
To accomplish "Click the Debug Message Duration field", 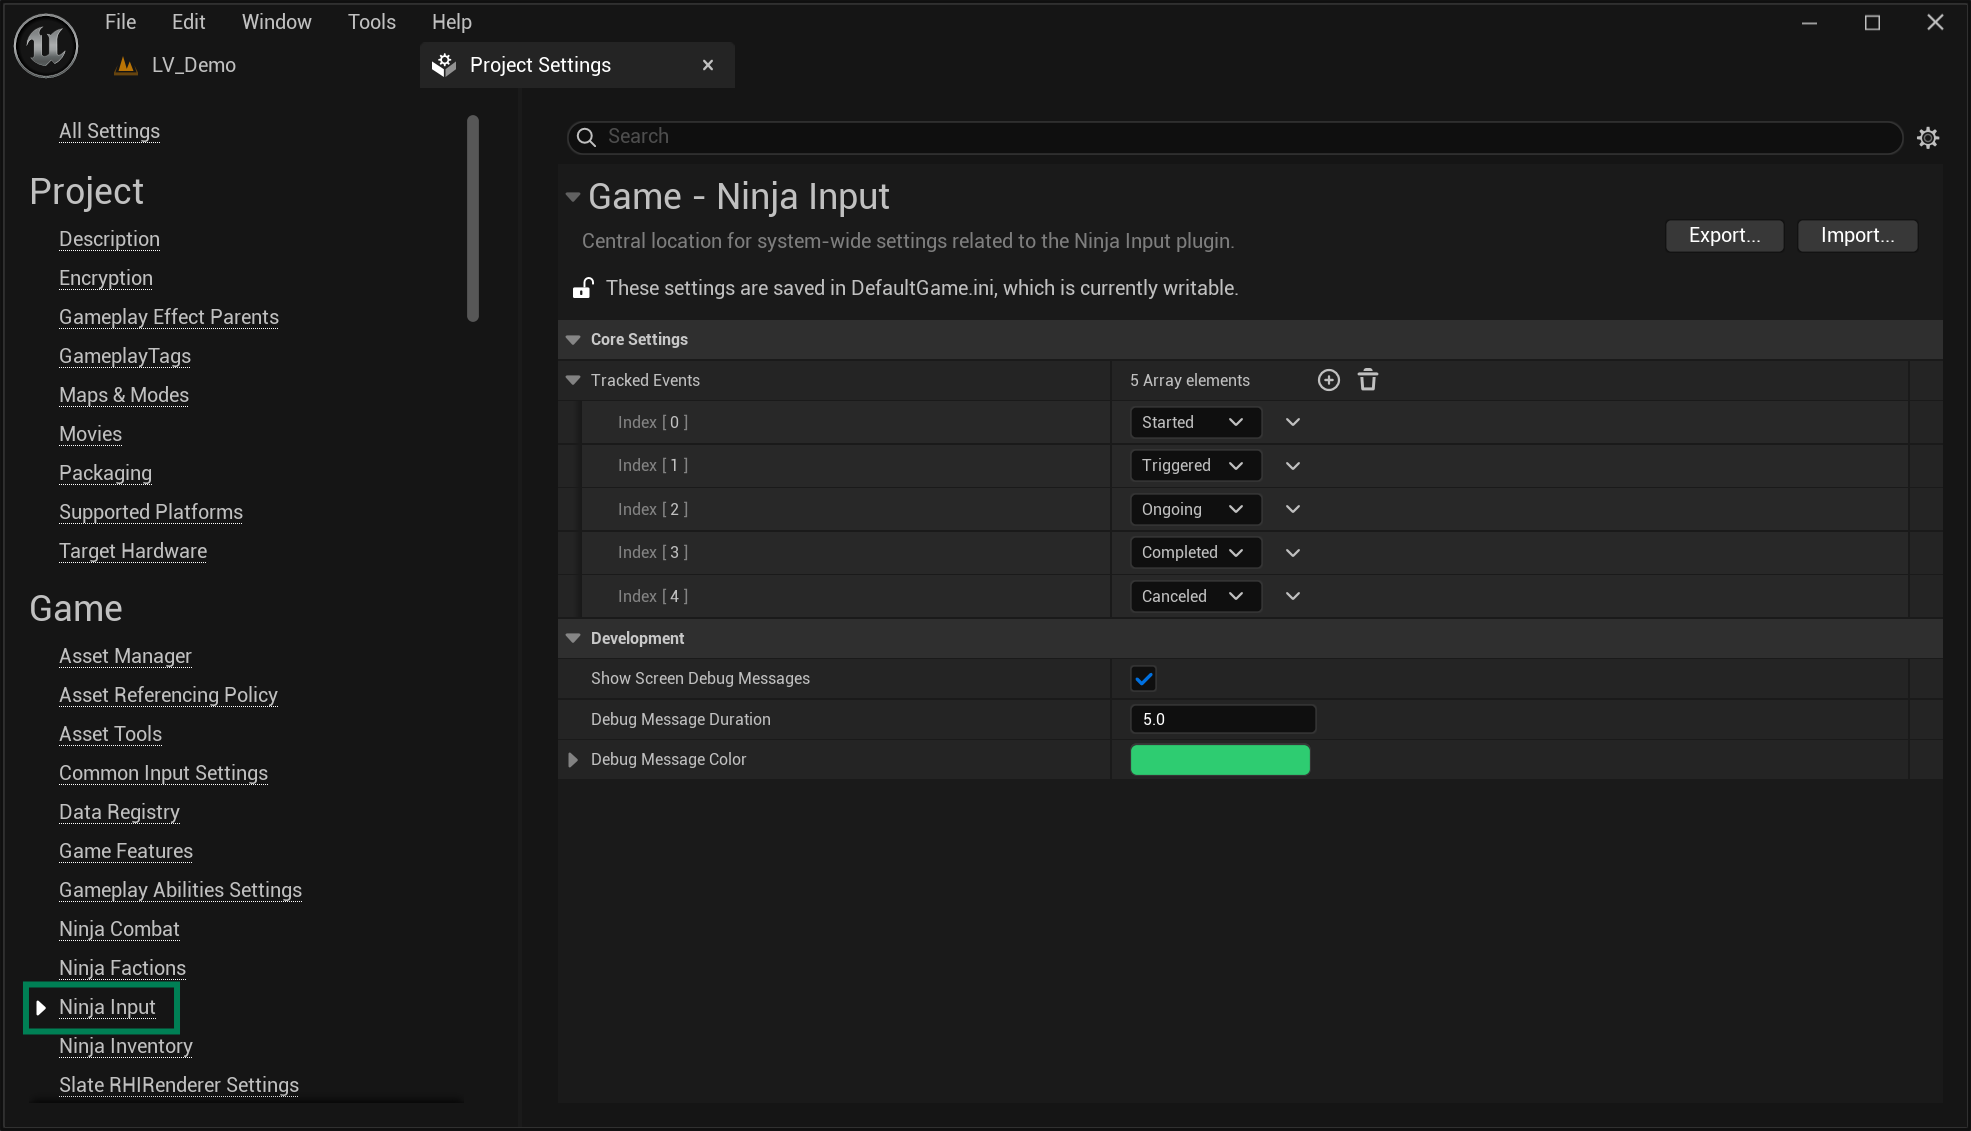I will pos(1222,719).
